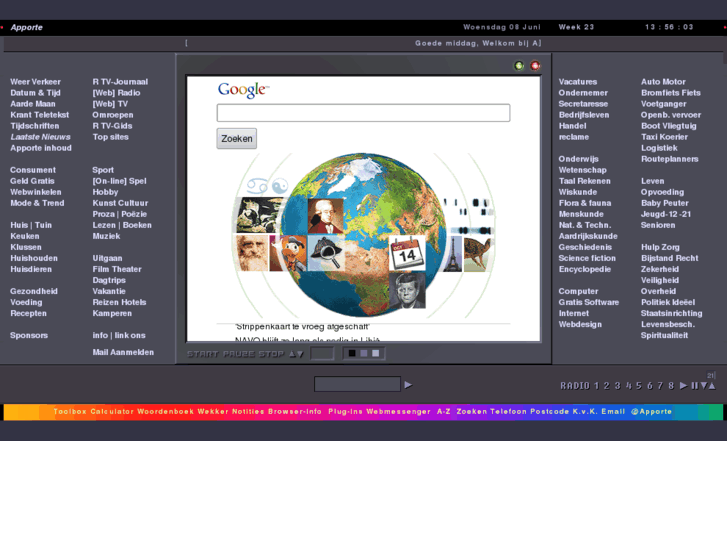Screen dimensions: 727x545
Task: Click the Cancer zodiac symbol icon
Action: 256,186
